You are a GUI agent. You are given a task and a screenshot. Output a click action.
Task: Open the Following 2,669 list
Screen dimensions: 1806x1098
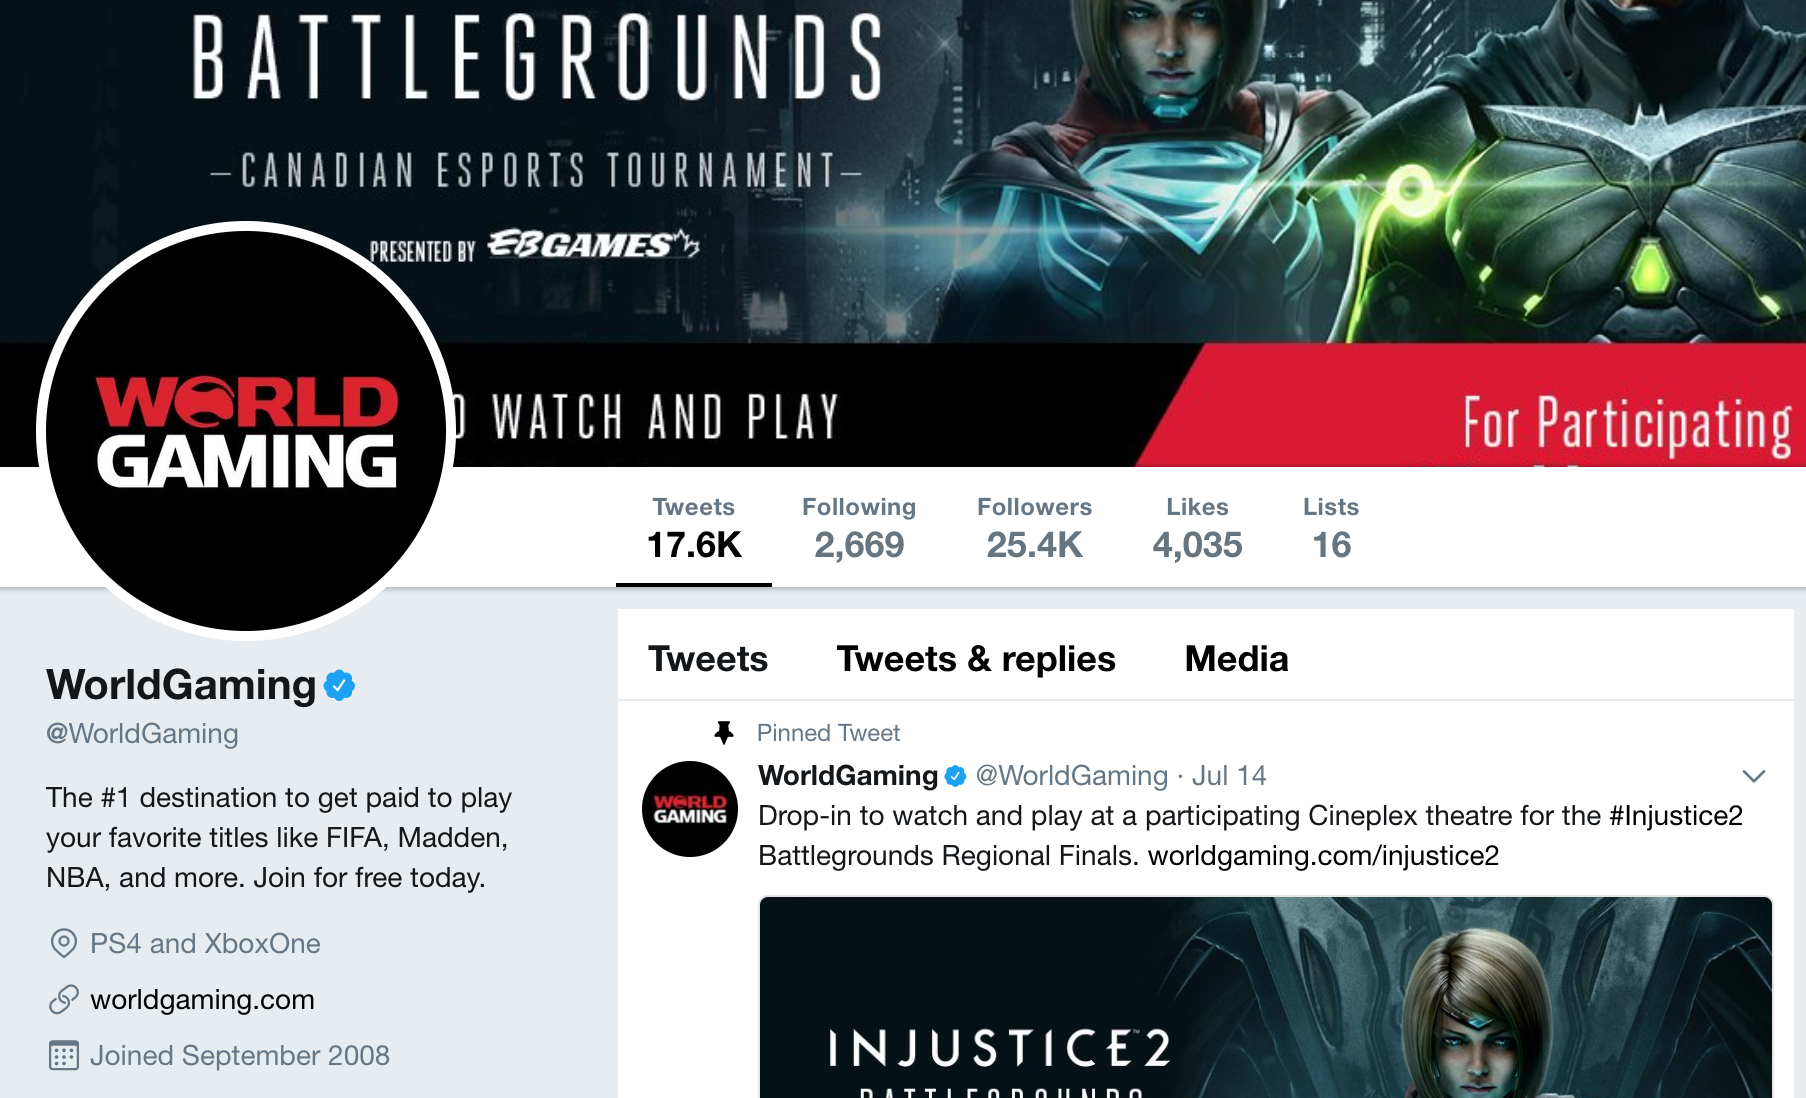point(859,529)
